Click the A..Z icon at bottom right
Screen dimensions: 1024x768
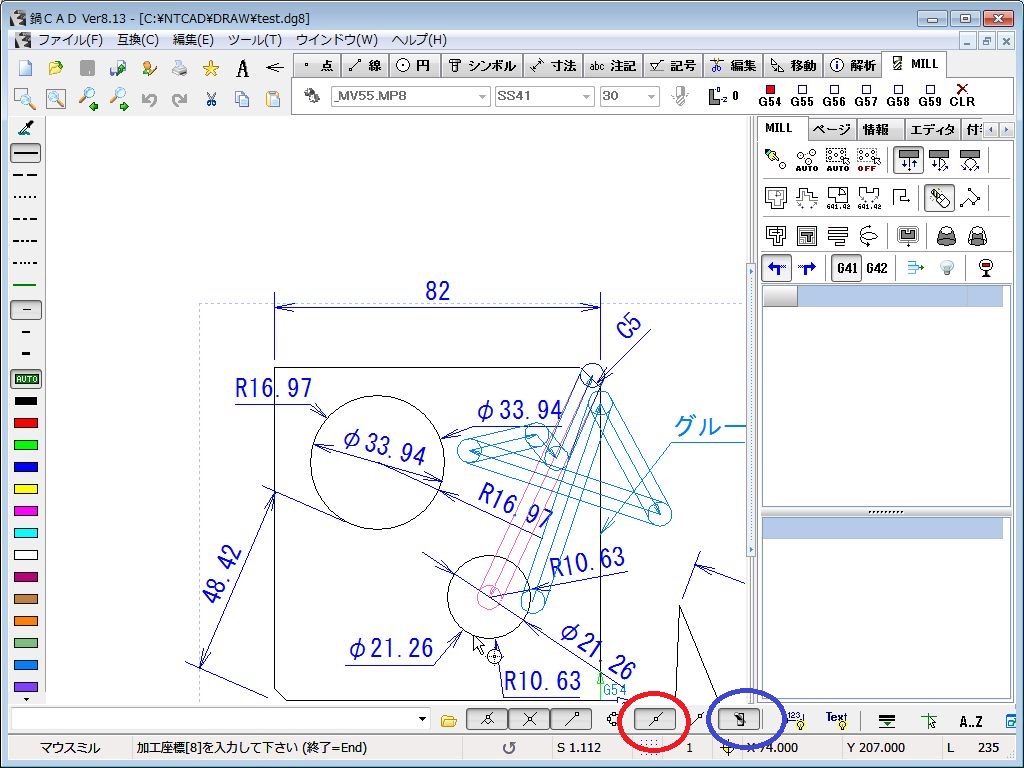click(970, 721)
